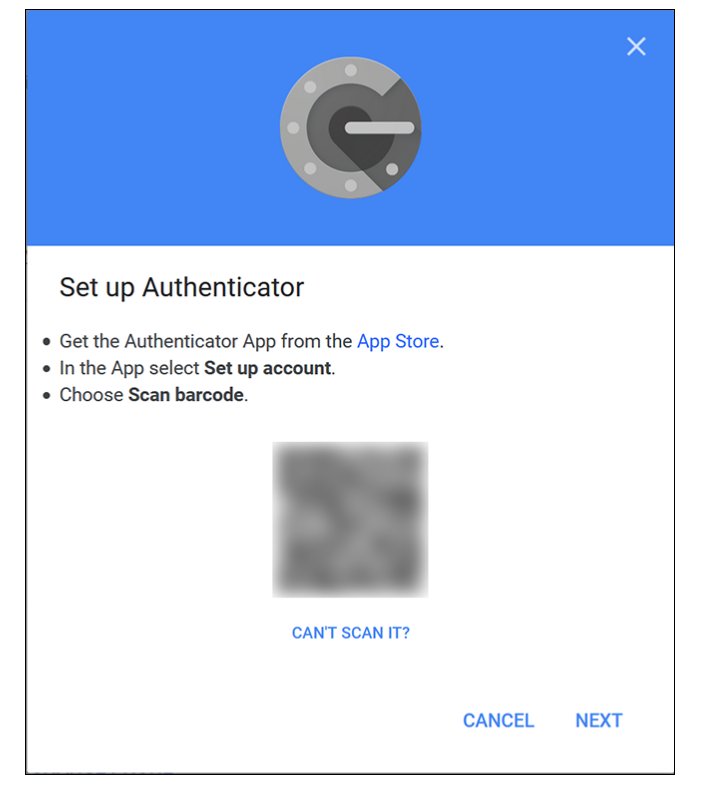Proceed with the NEXT button

(599, 720)
